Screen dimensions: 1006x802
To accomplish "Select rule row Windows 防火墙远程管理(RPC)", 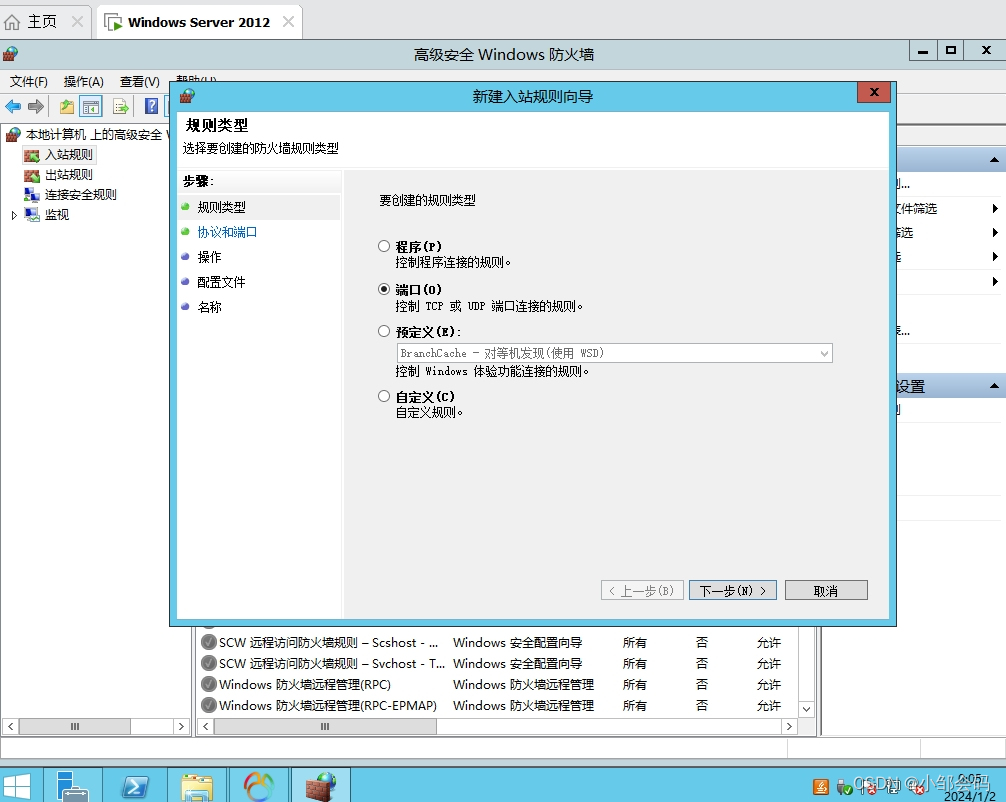I will pyautogui.click(x=499, y=685).
